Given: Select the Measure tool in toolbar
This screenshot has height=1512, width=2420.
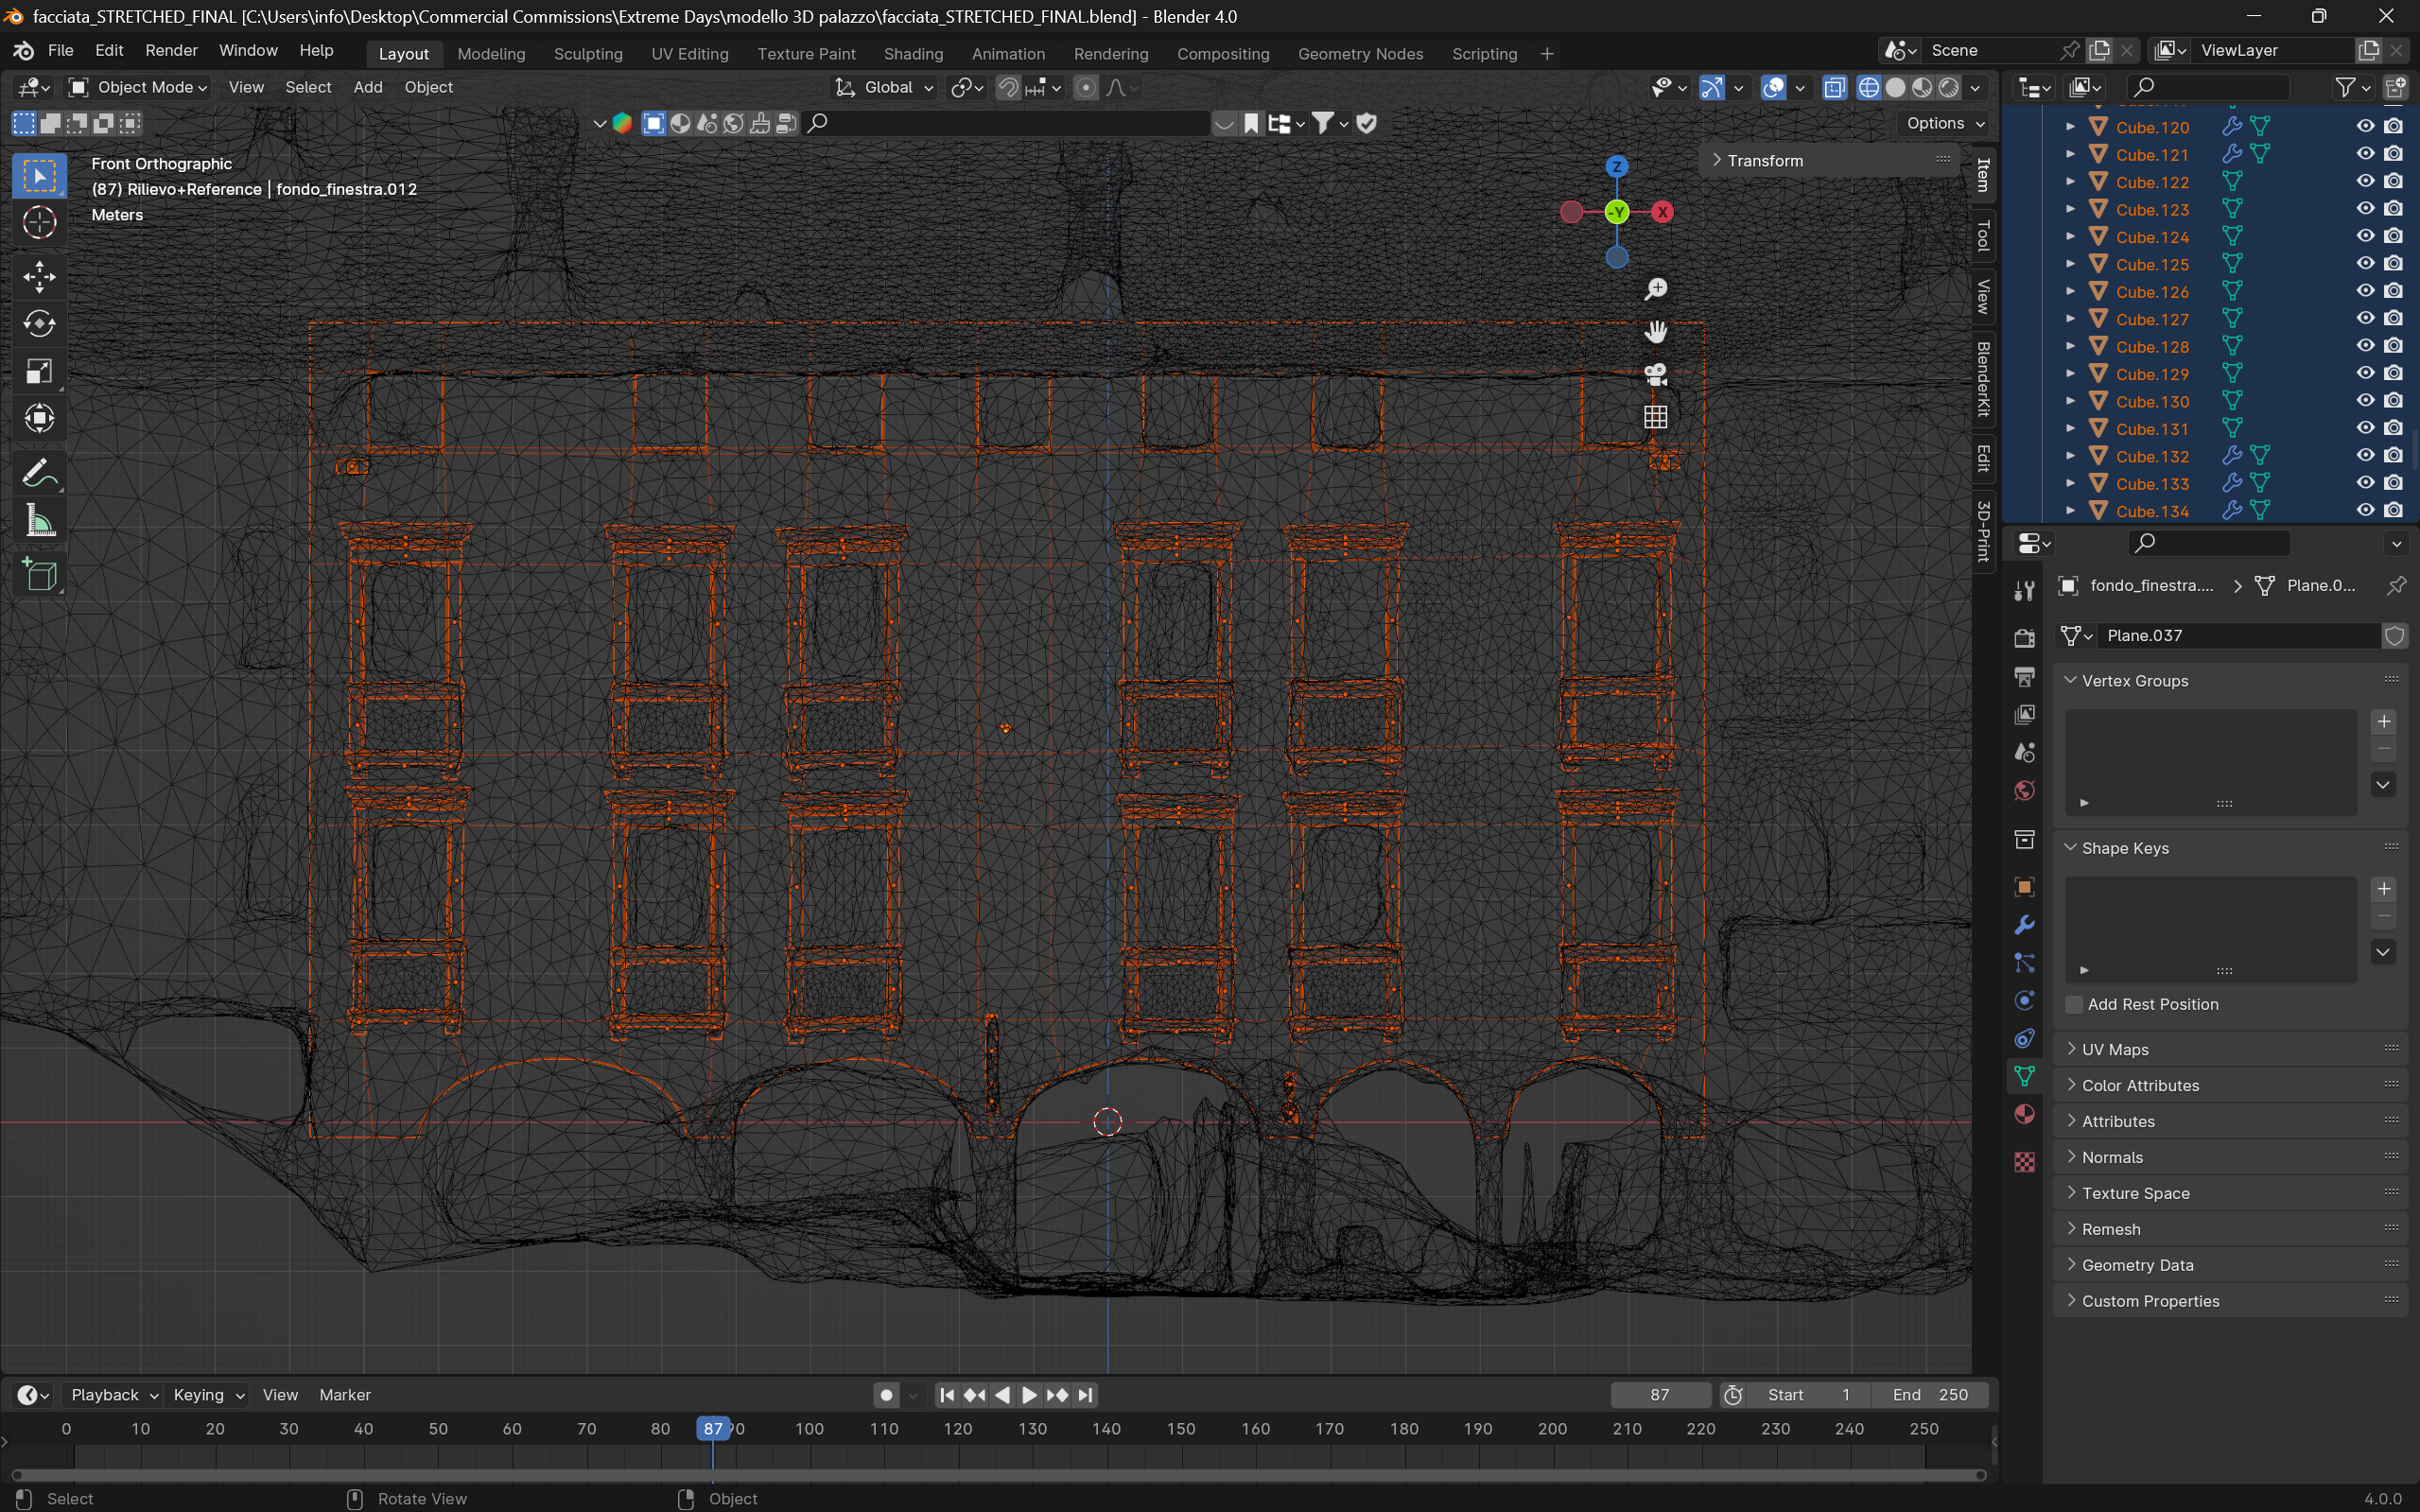Looking at the screenshot, I should point(39,521).
